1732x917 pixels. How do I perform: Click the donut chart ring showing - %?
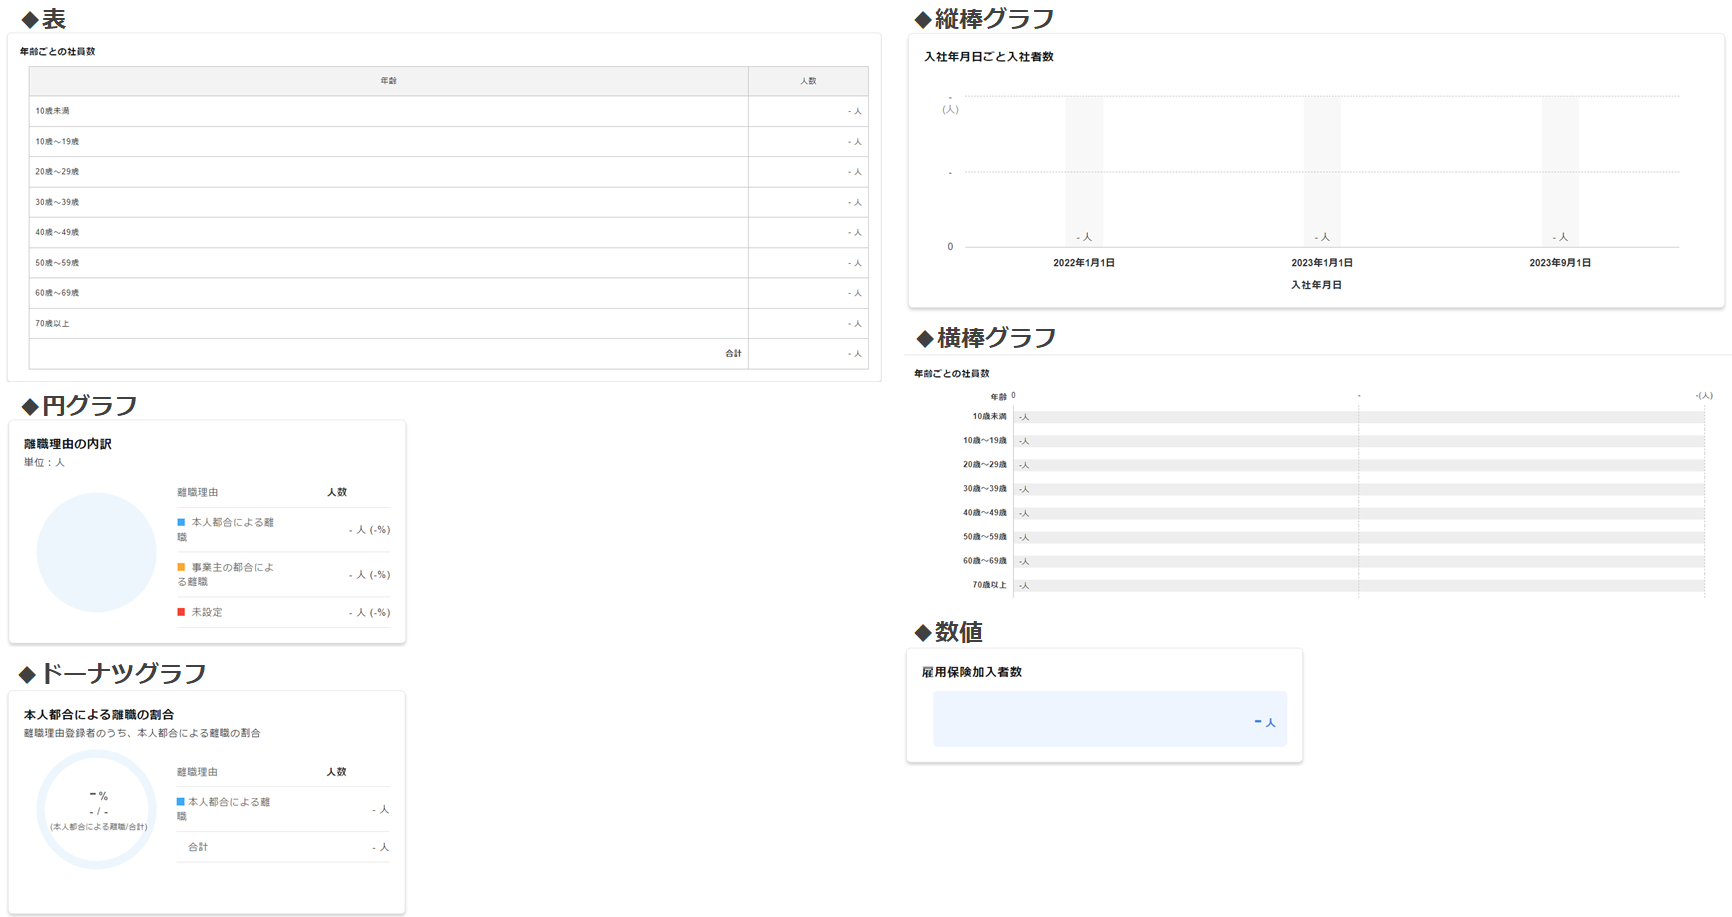click(97, 810)
